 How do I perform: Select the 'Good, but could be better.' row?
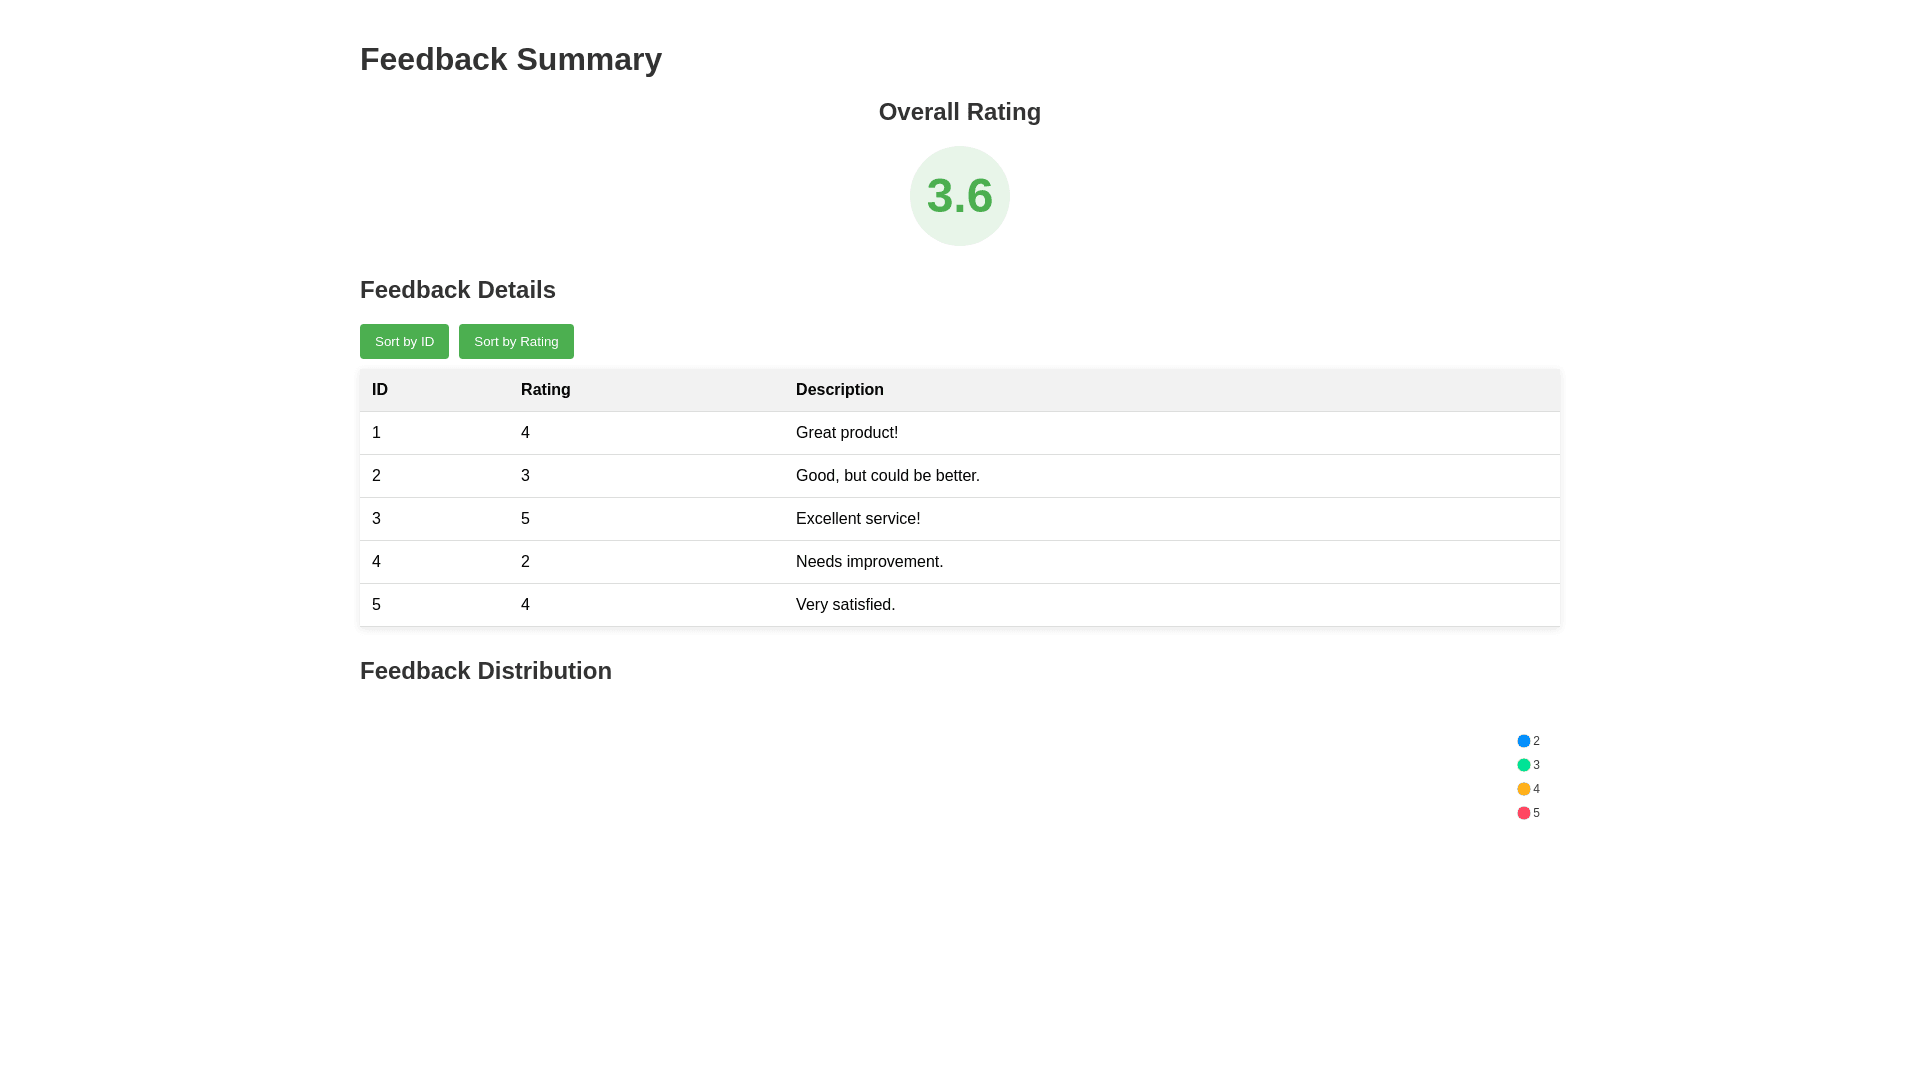(x=887, y=476)
